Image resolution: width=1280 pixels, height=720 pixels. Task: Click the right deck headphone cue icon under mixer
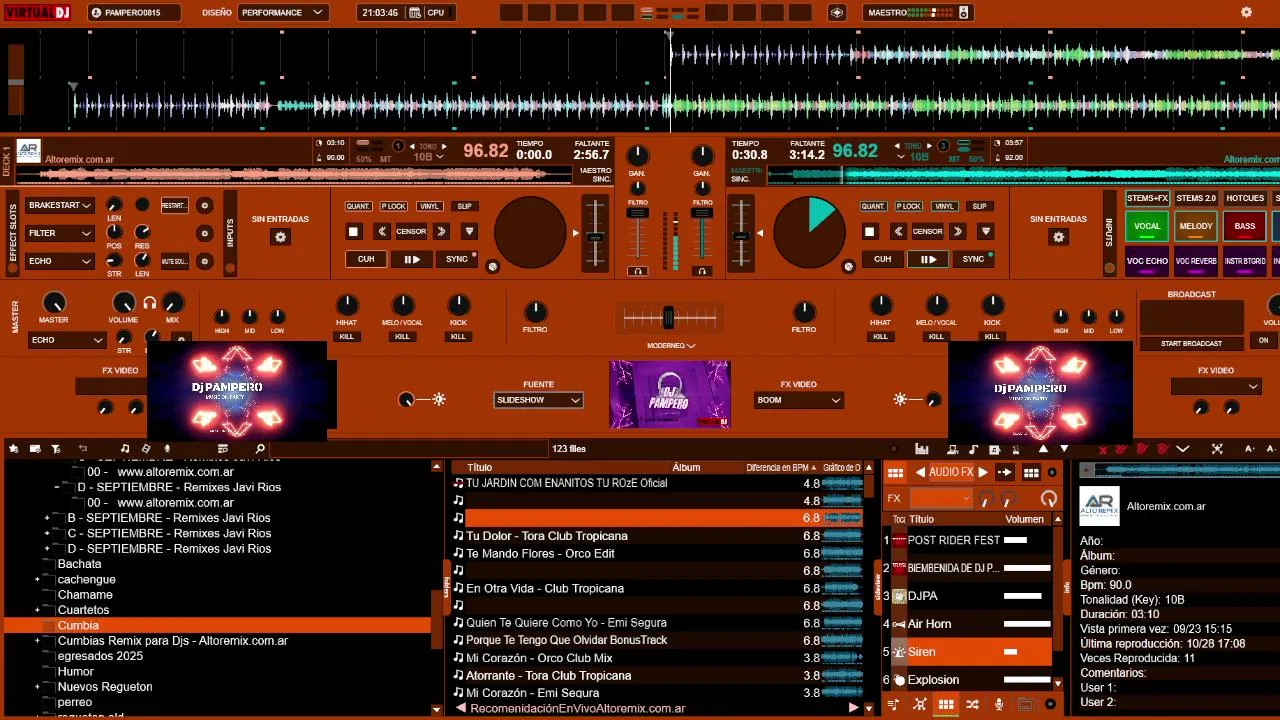point(702,271)
